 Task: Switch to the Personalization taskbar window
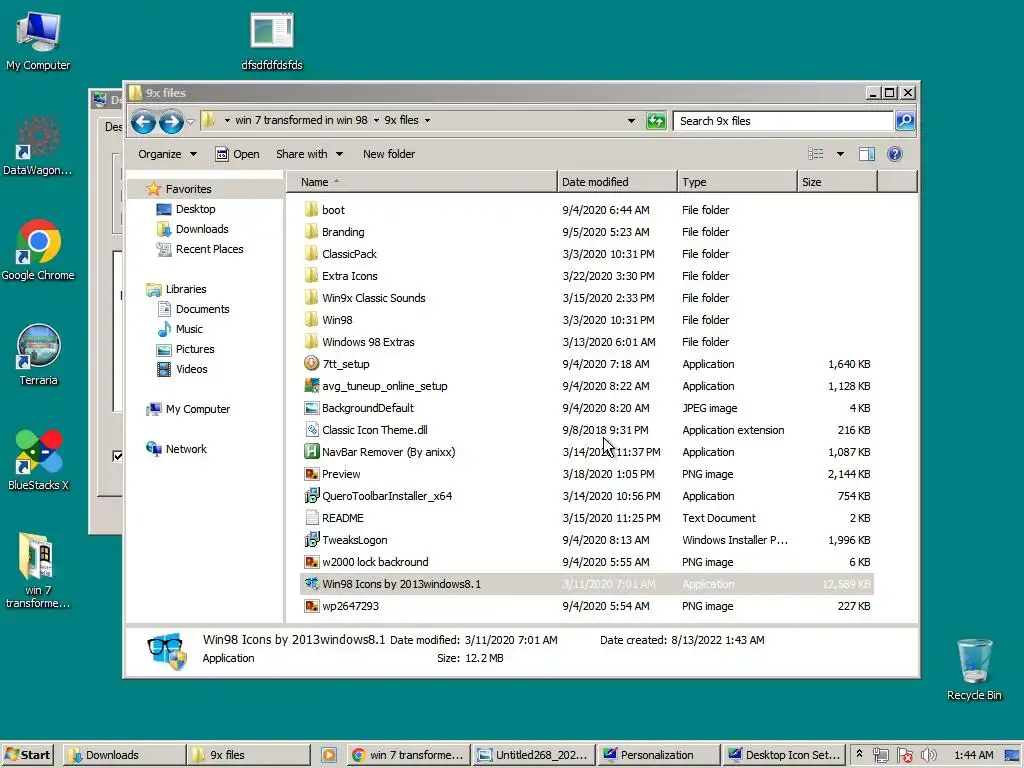(x=658, y=755)
